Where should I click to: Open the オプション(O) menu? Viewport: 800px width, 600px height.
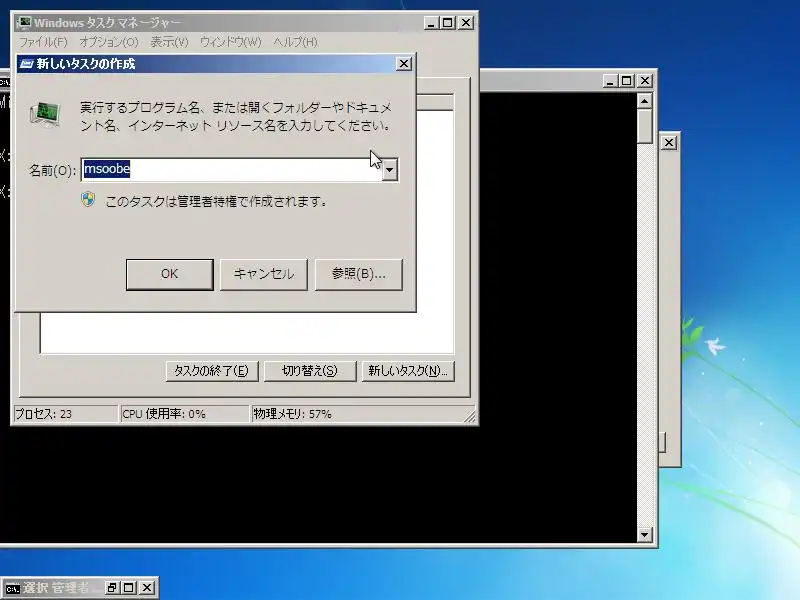pos(109,42)
